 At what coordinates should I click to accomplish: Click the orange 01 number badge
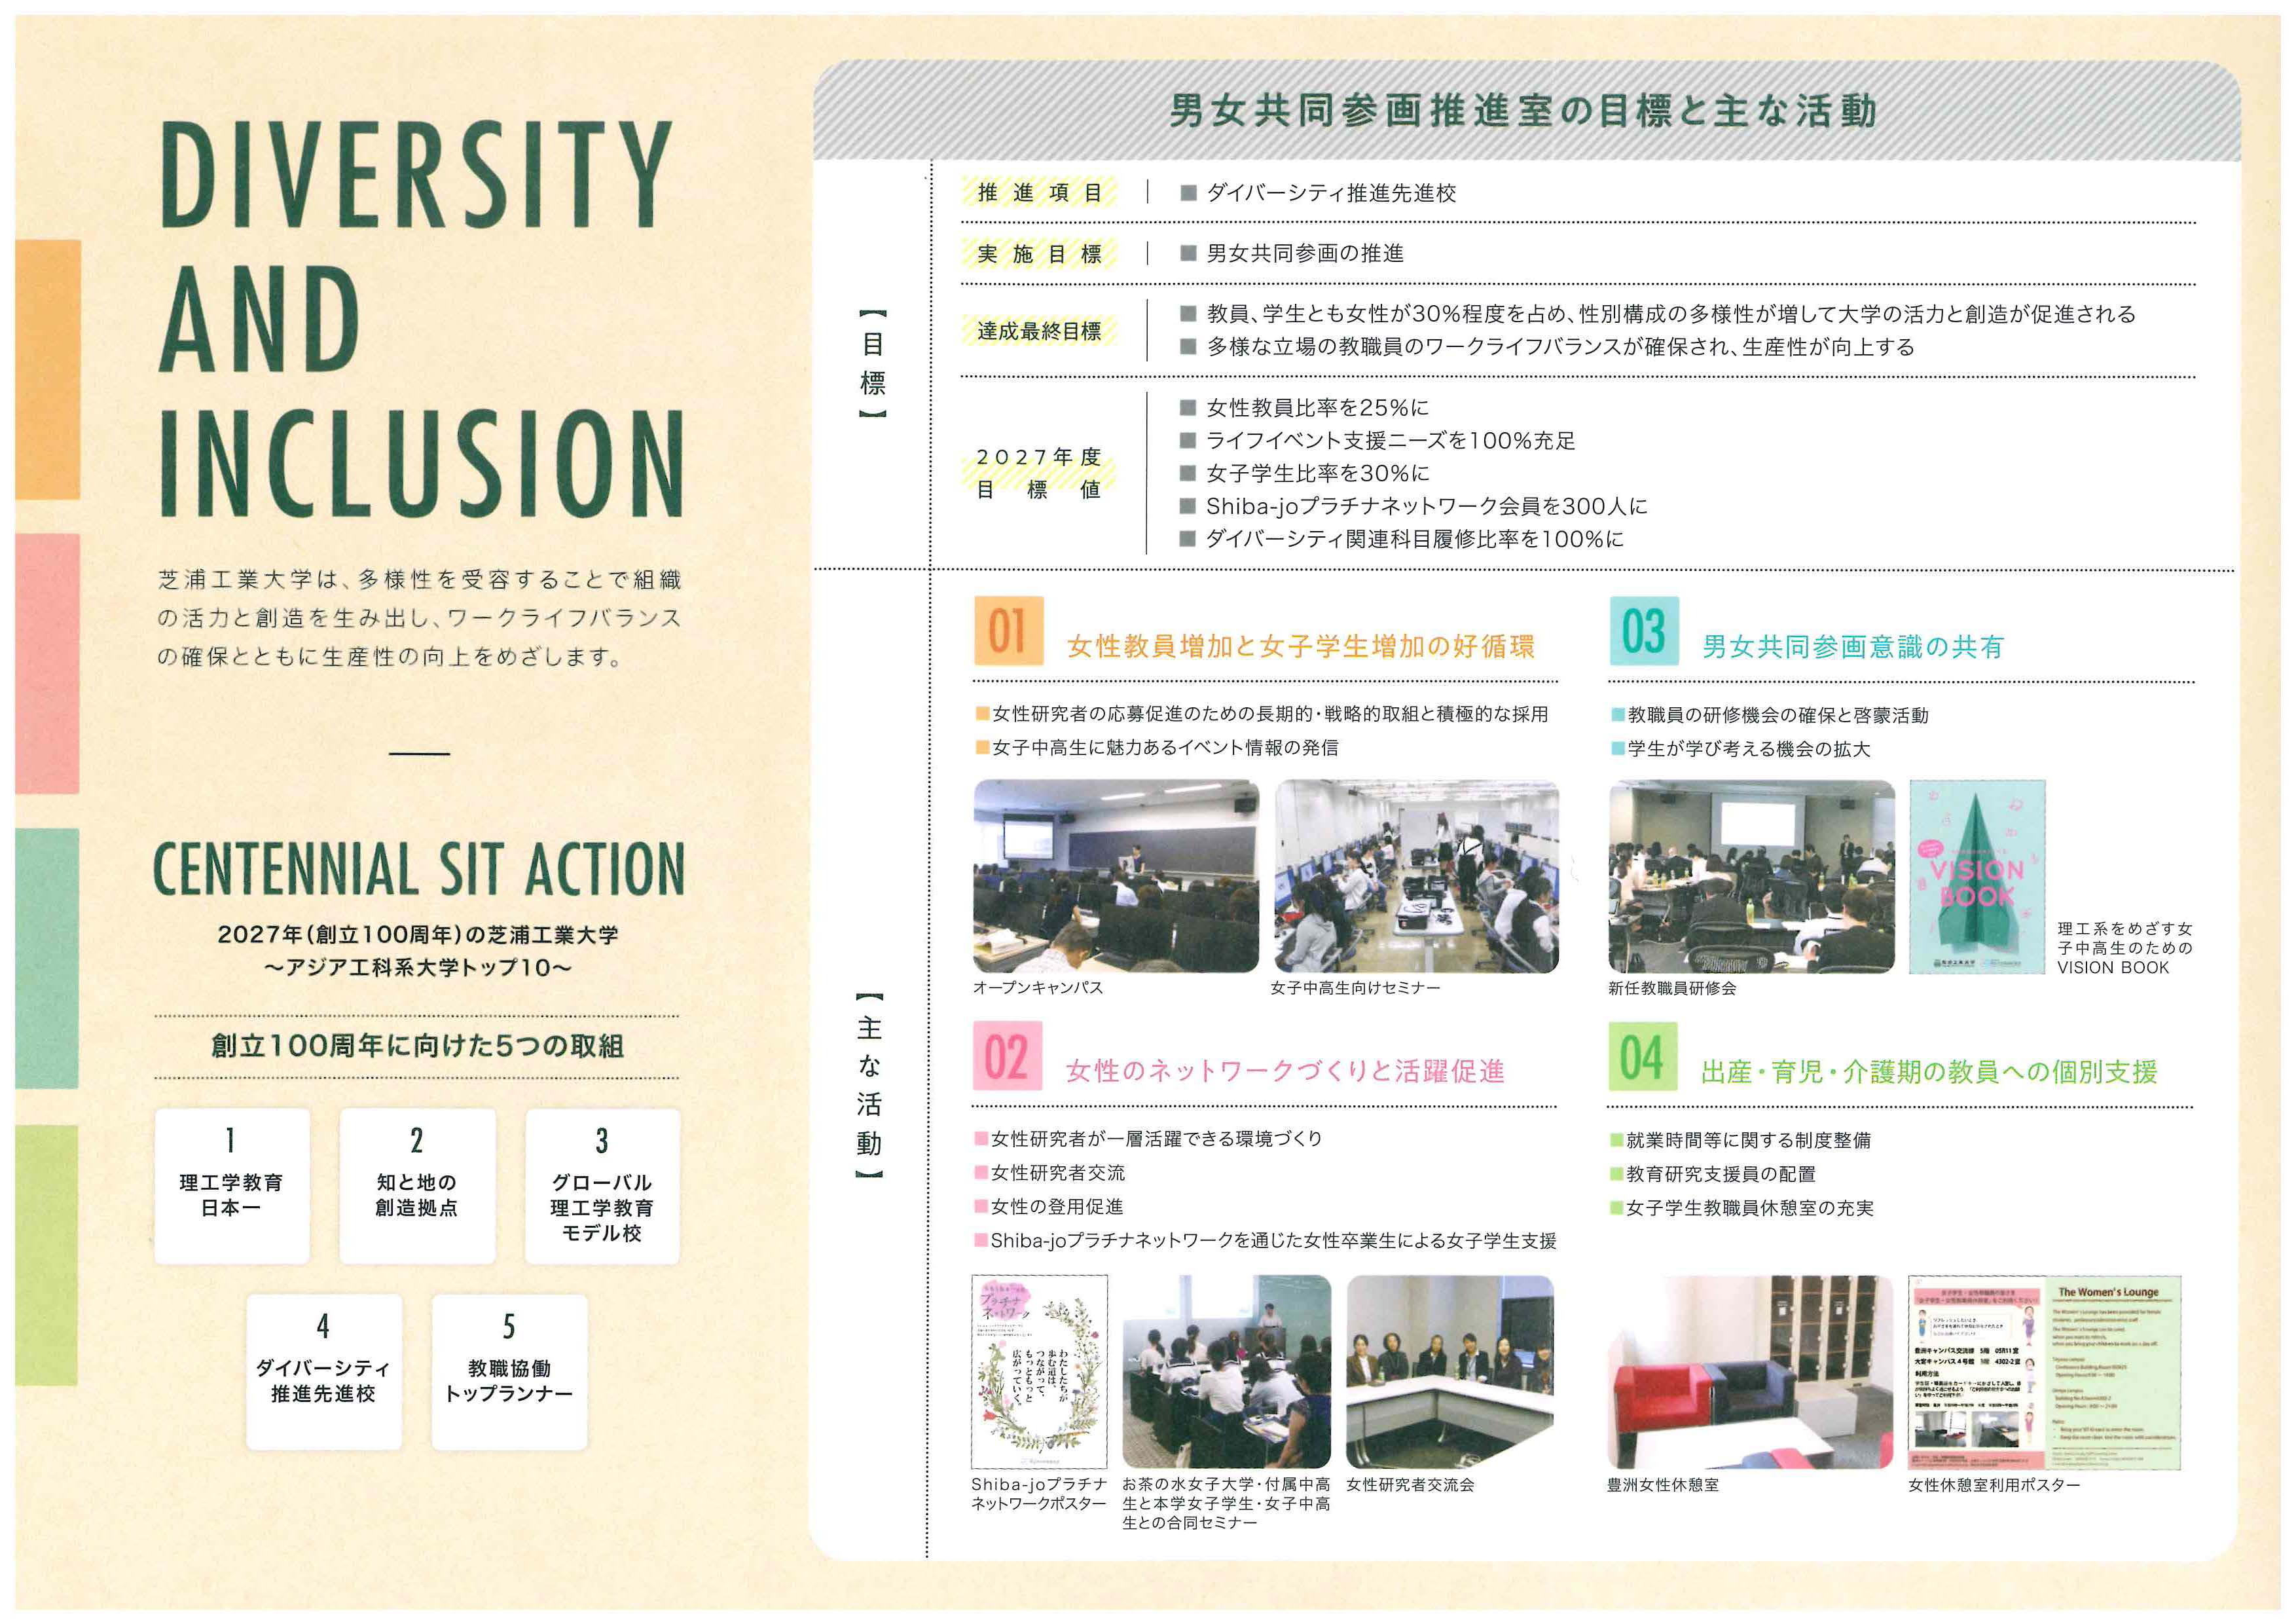(x=1008, y=631)
